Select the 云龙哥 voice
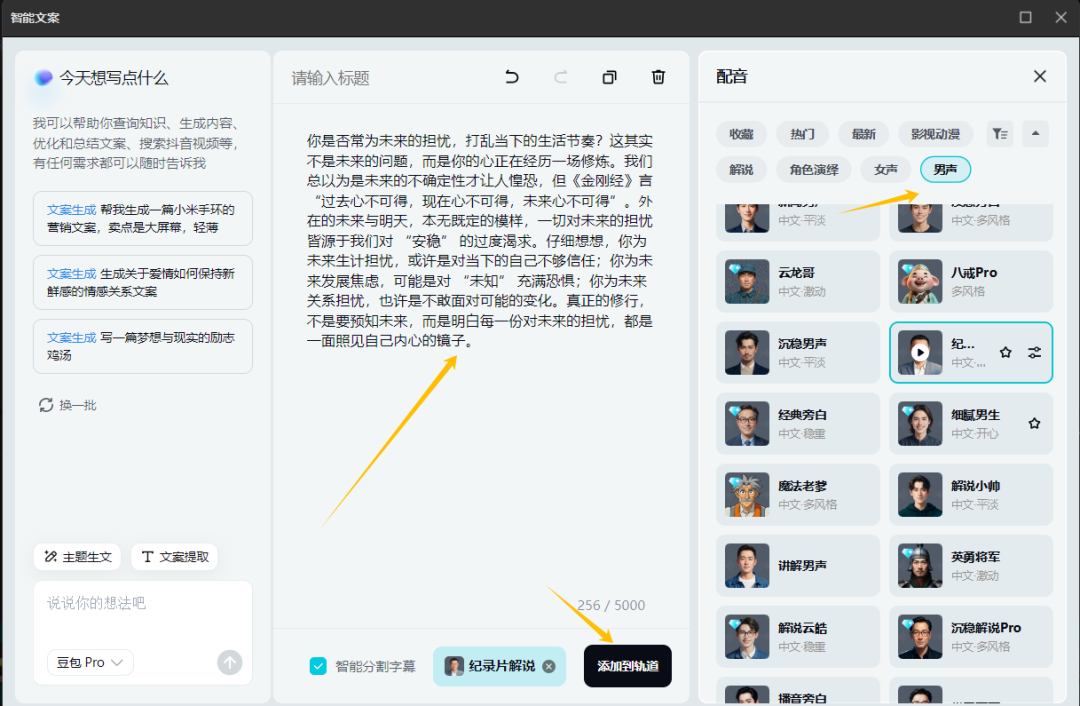Image resolution: width=1080 pixels, height=706 pixels. (798, 282)
